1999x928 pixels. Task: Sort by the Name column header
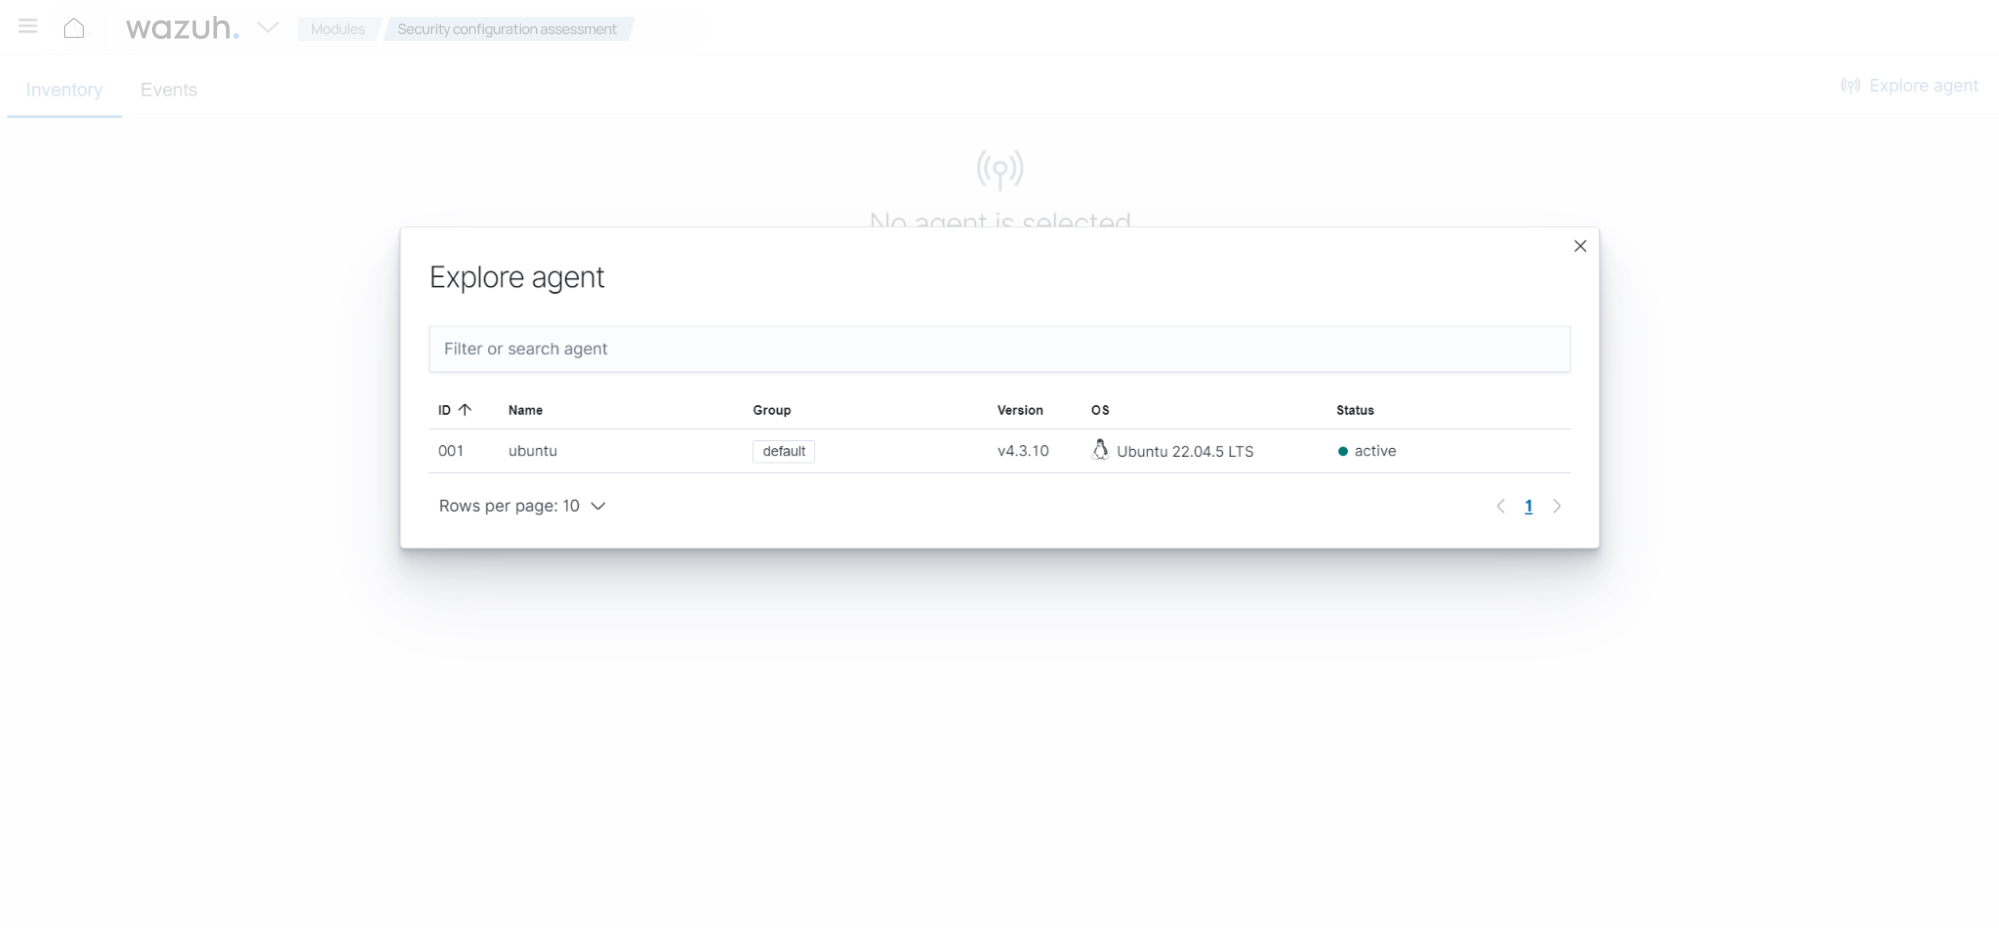click(525, 410)
